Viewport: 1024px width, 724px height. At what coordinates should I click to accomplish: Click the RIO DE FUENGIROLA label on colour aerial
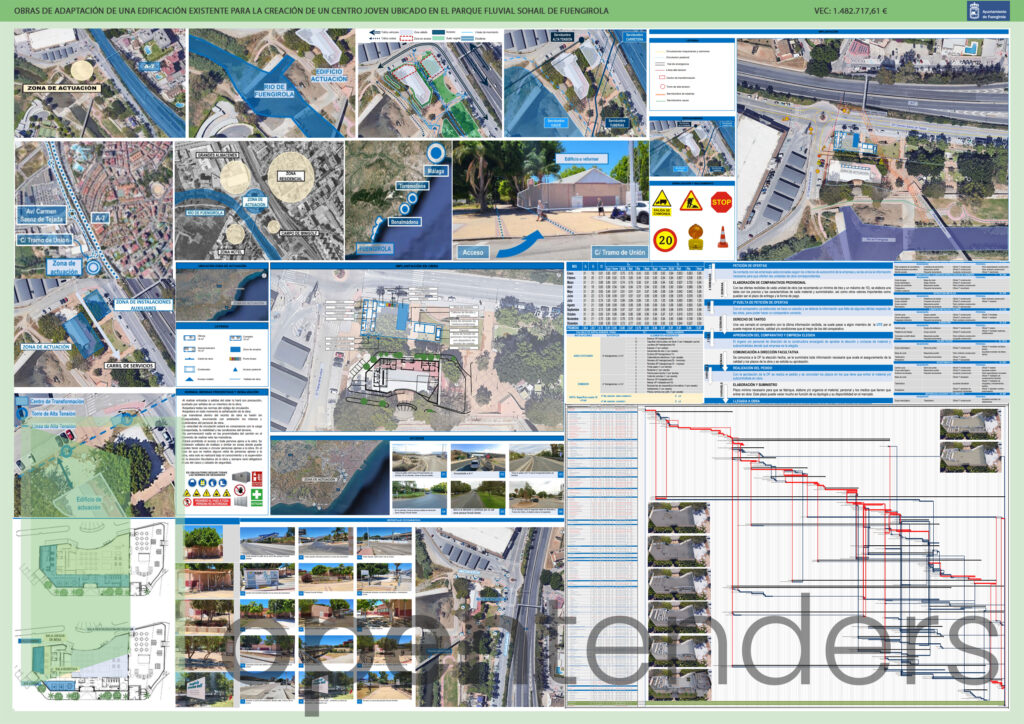coord(275,91)
